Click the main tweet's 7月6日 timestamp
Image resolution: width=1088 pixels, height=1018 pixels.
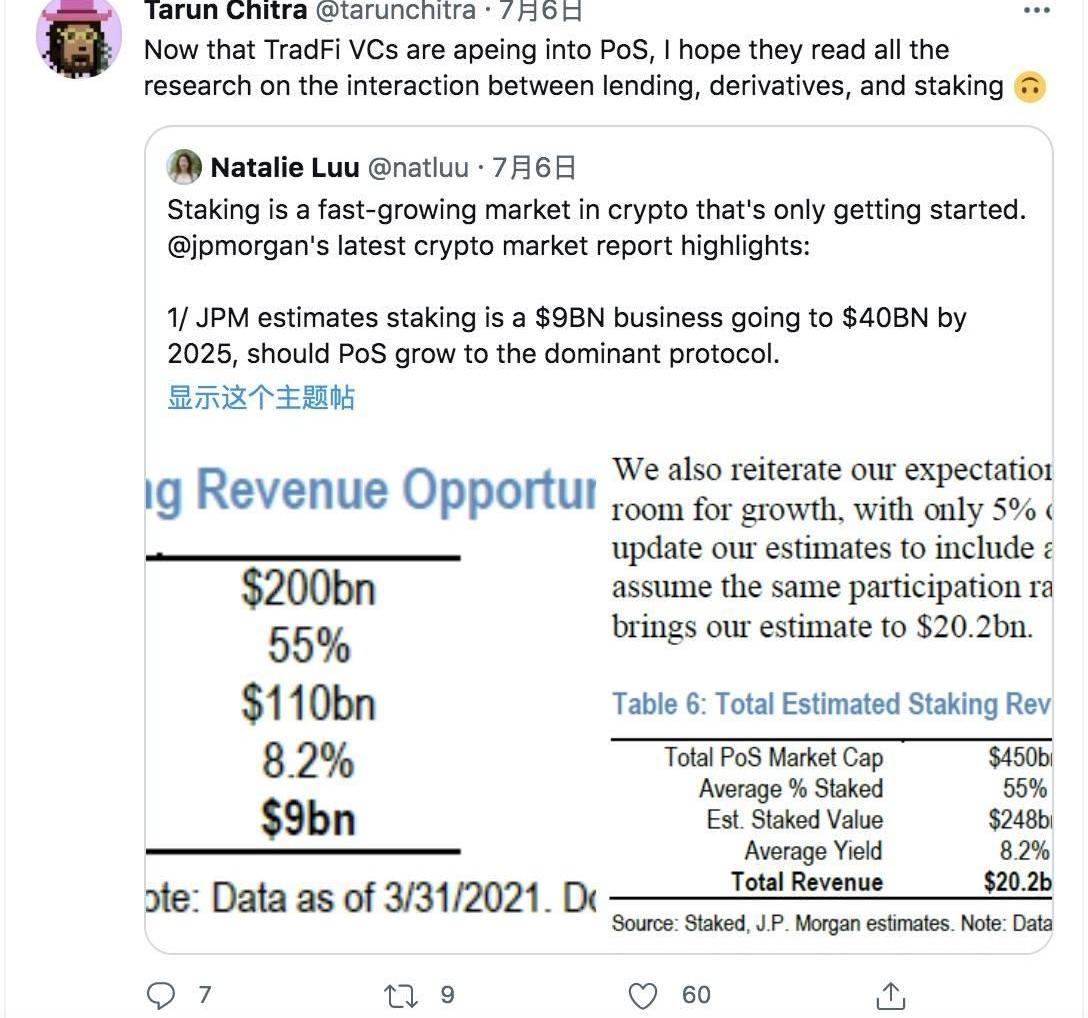coord(541,11)
